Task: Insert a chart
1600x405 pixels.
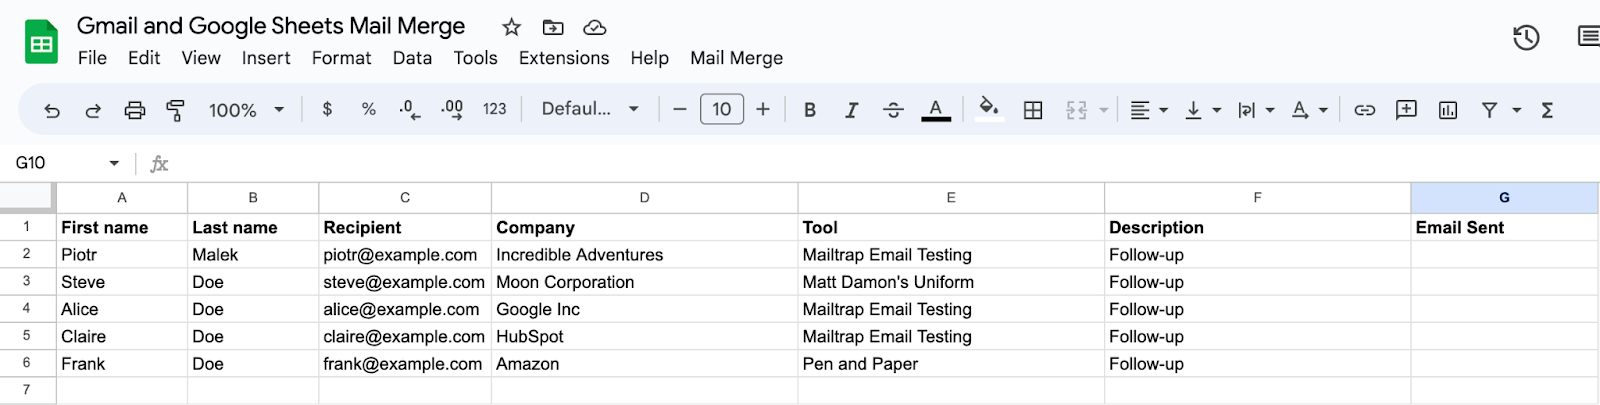Action: tap(1448, 110)
